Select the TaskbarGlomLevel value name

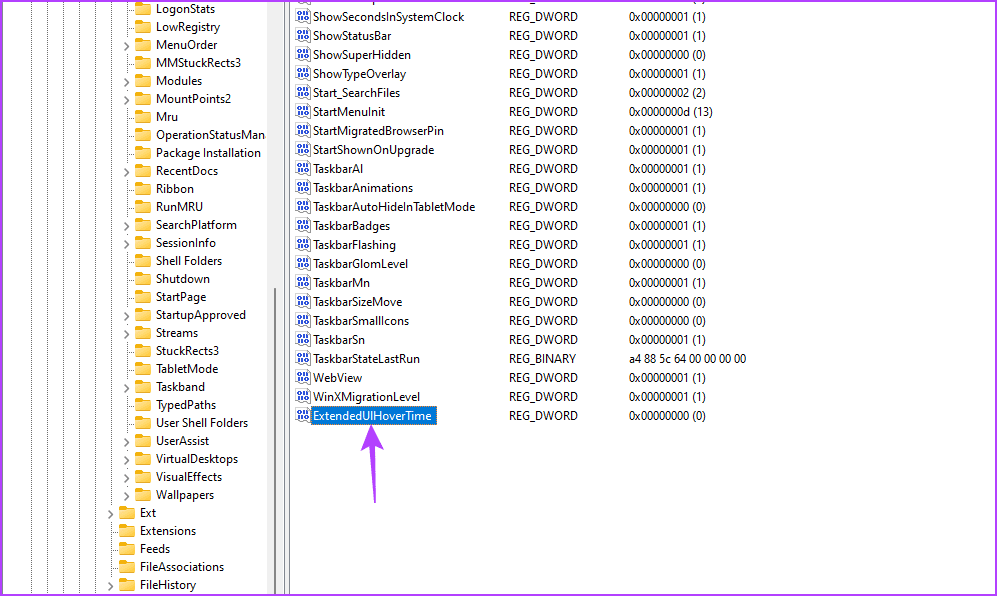coord(360,264)
